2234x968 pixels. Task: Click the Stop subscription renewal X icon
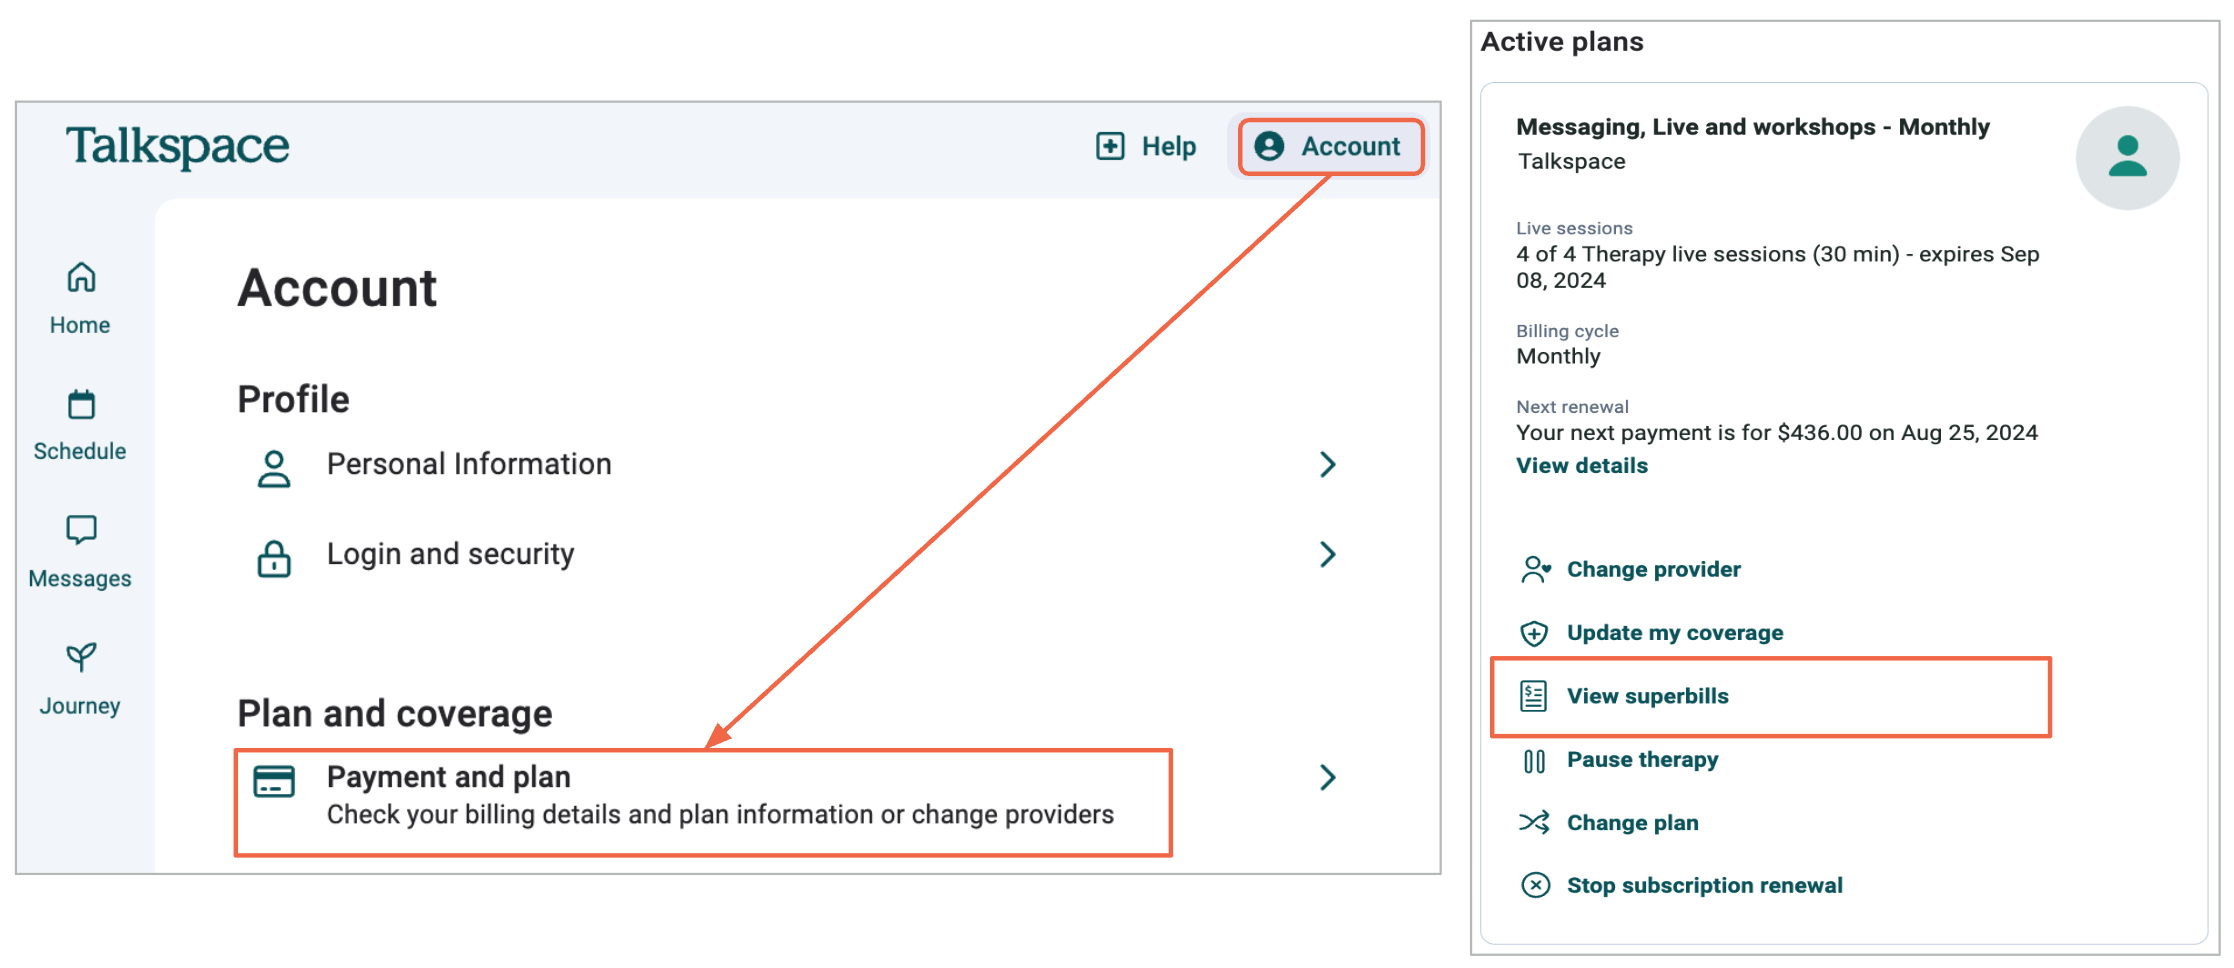[1535, 885]
